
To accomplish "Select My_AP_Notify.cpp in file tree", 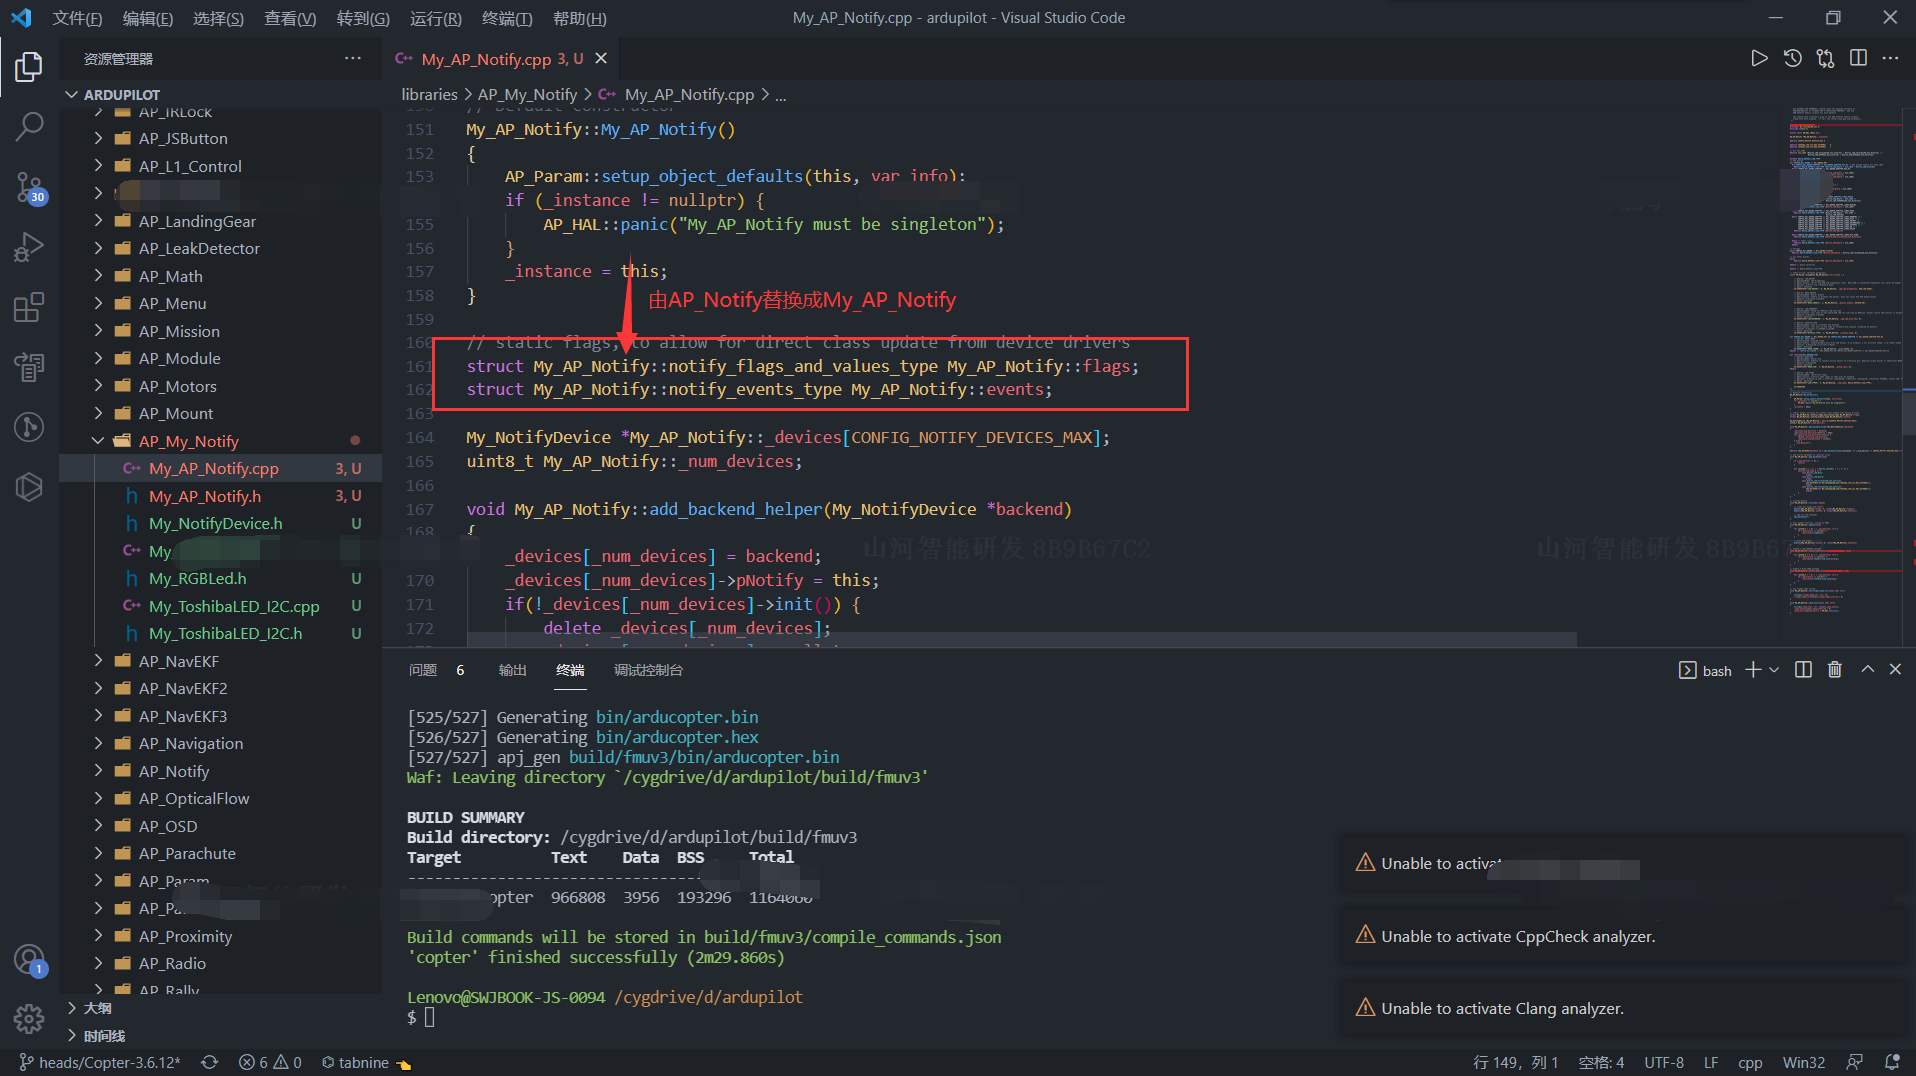I will click(x=220, y=468).
